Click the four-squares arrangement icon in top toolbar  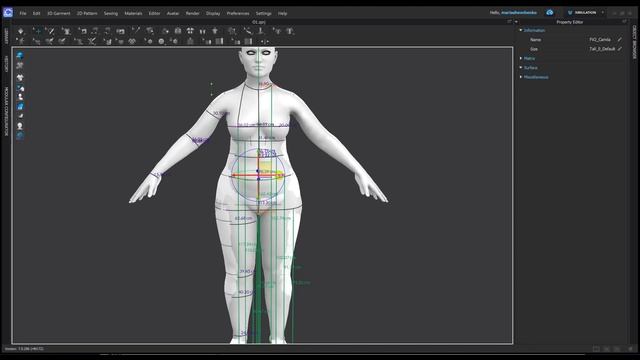coord(190,31)
